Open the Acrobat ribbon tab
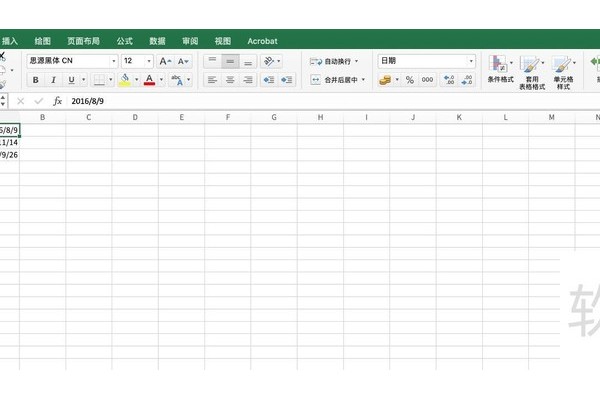This screenshot has width=600, height=400. click(x=262, y=41)
